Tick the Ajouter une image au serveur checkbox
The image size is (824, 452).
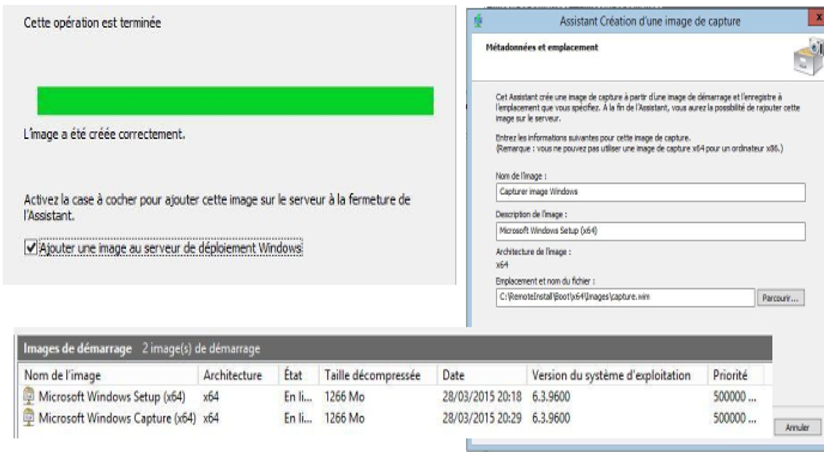coord(31,248)
